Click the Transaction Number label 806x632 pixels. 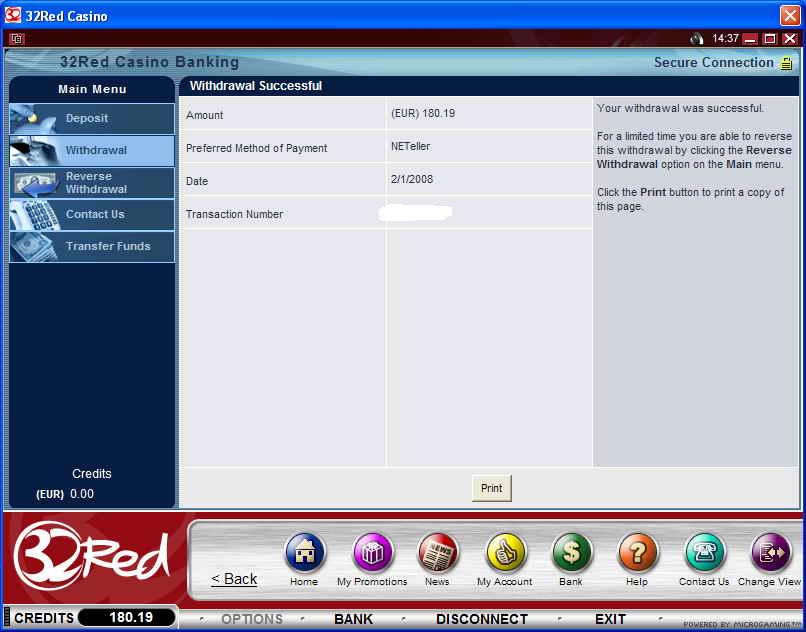pos(234,214)
